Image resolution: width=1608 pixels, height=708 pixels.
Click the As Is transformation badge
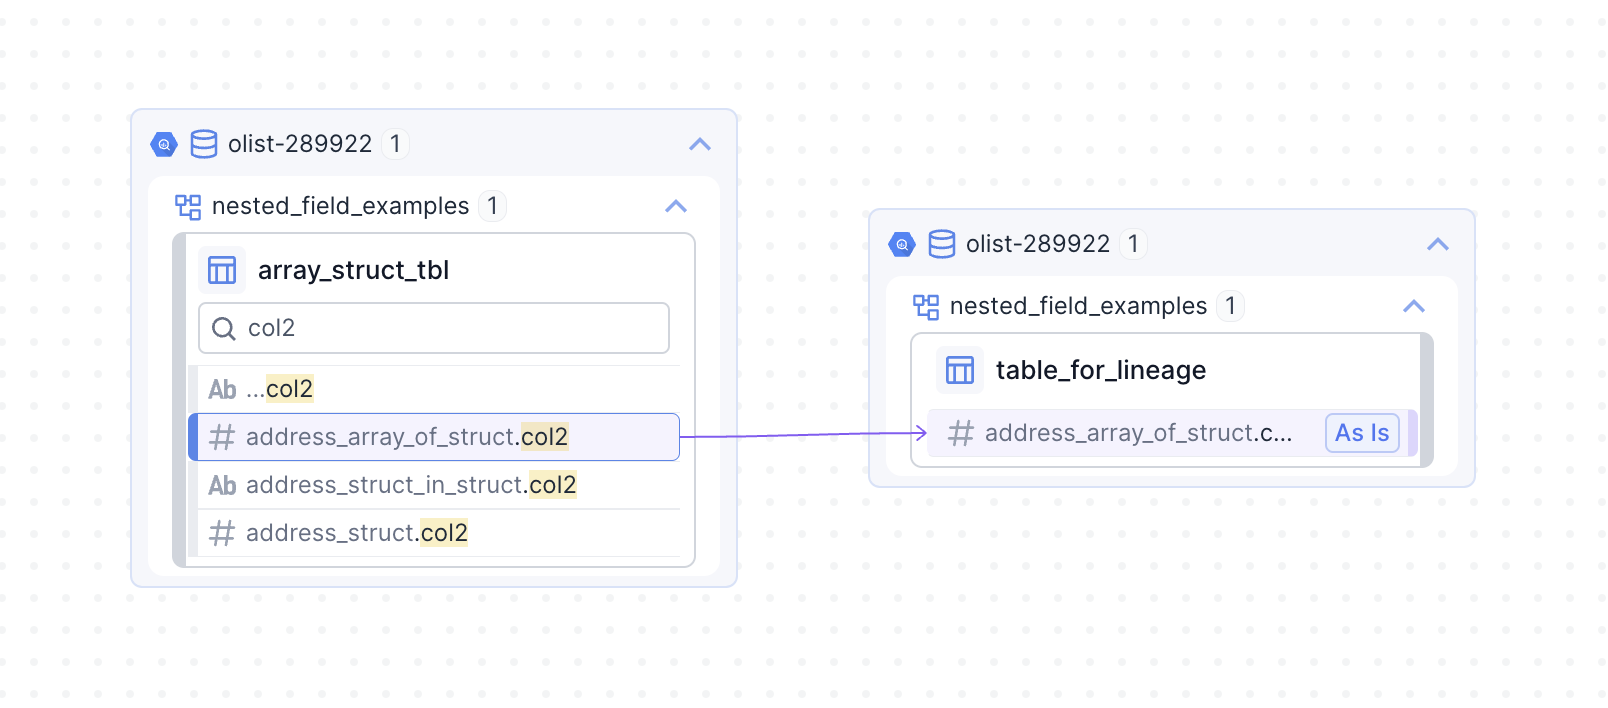[1361, 433]
